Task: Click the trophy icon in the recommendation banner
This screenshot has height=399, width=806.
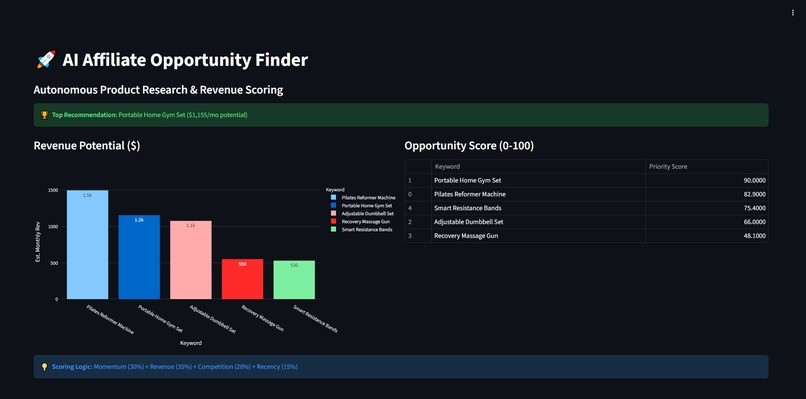Action: (44, 115)
